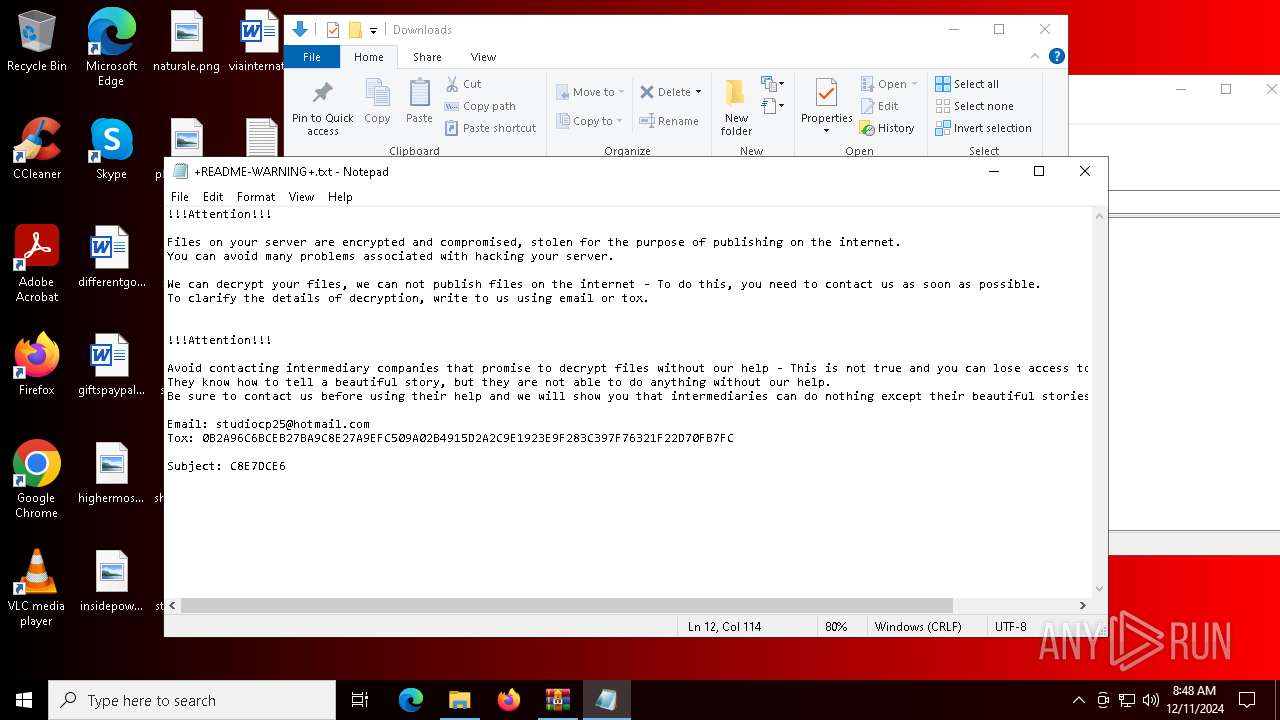Select insidepow image file icon
The image size is (1280, 720).
tap(111, 580)
